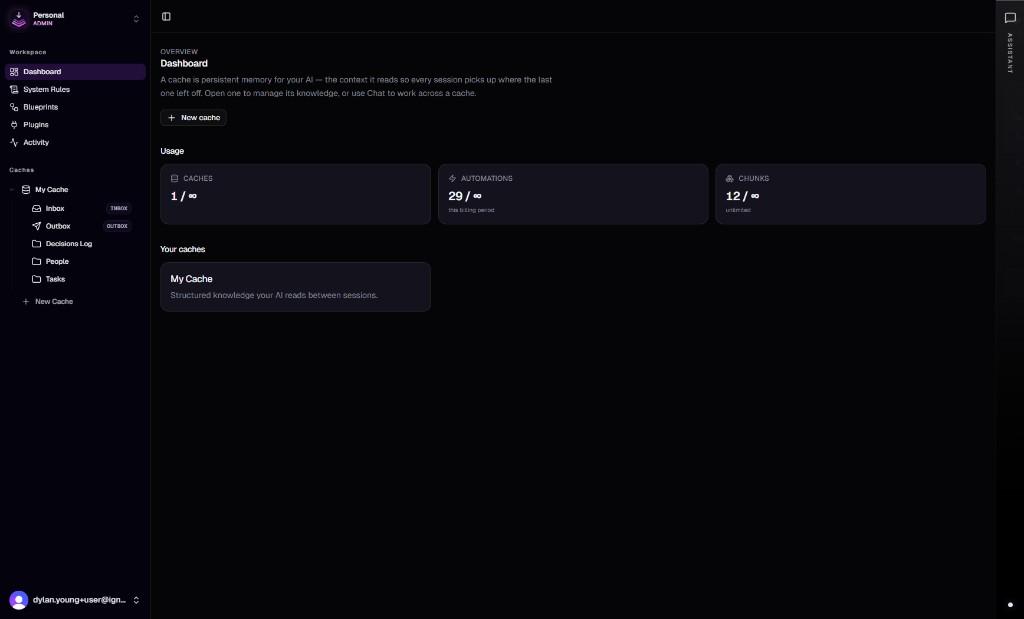Click the TIMBOX badge next to Inbox
Viewport: 1024px width, 619px height.
tap(118, 208)
